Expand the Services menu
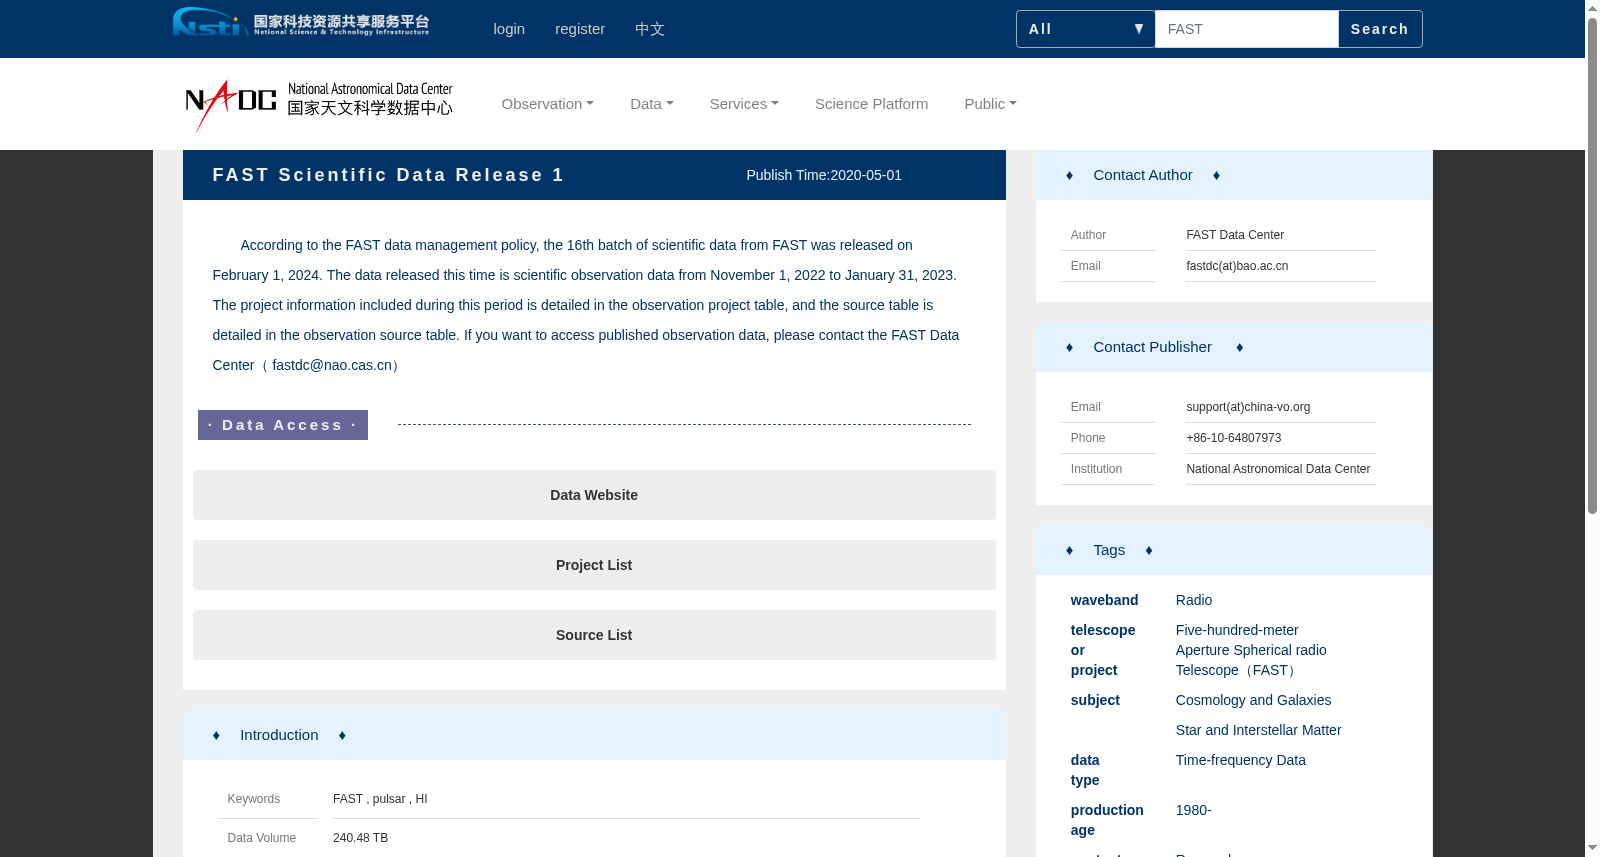The width and height of the screenshot is (1600, 857). pos(744,104)
